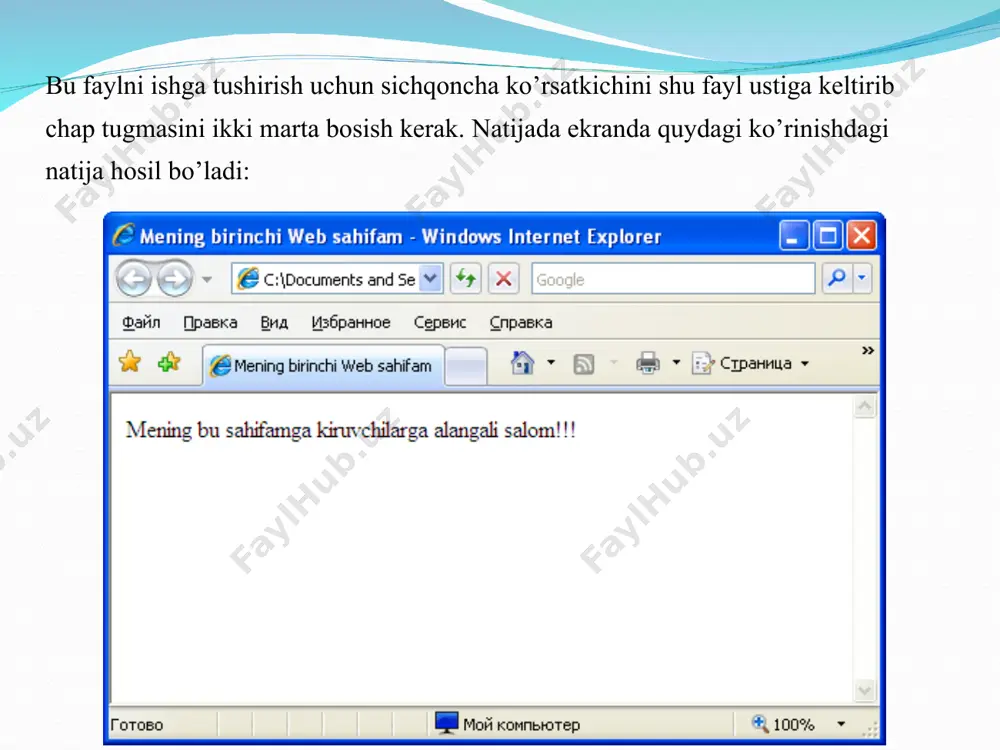Open recent pages dropdown beside Forward arrow
The height and width of the screenshot is (750, 1000).
pyautogui.click(x=207, y=279)
